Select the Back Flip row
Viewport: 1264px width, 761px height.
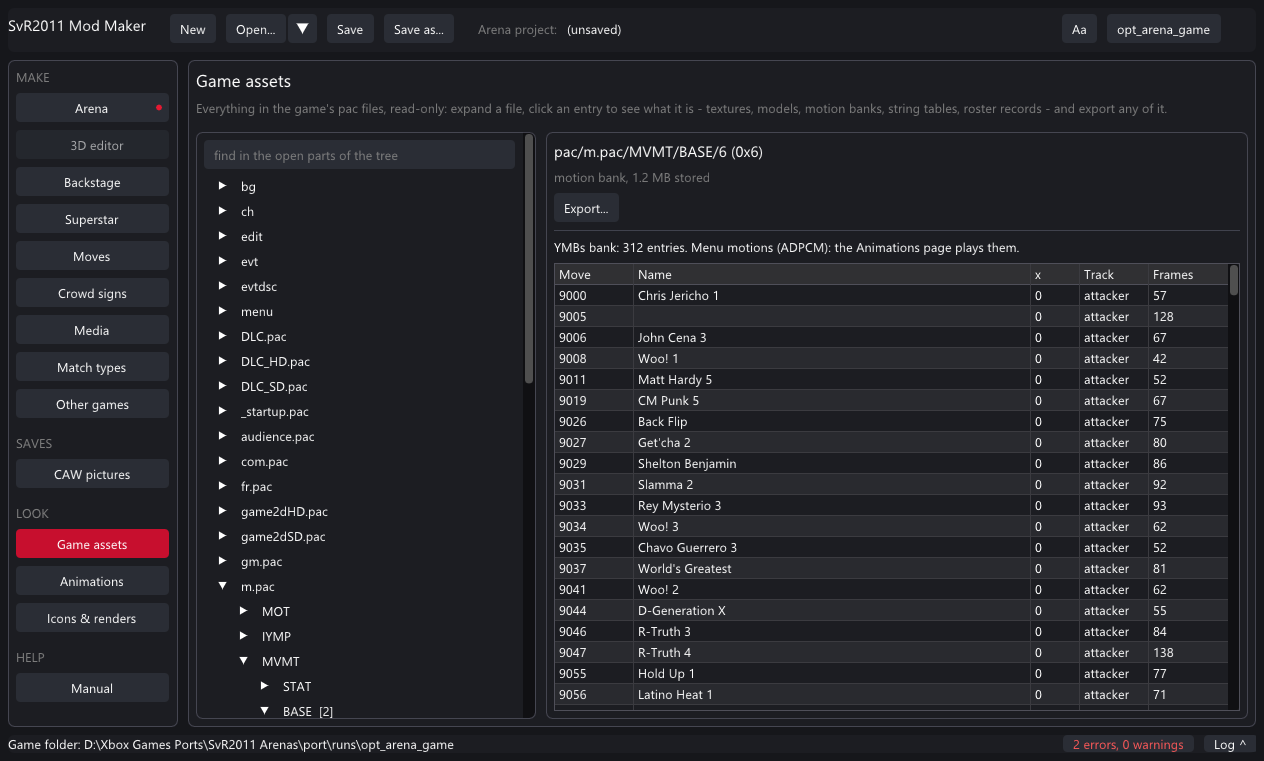click(891, 422)
